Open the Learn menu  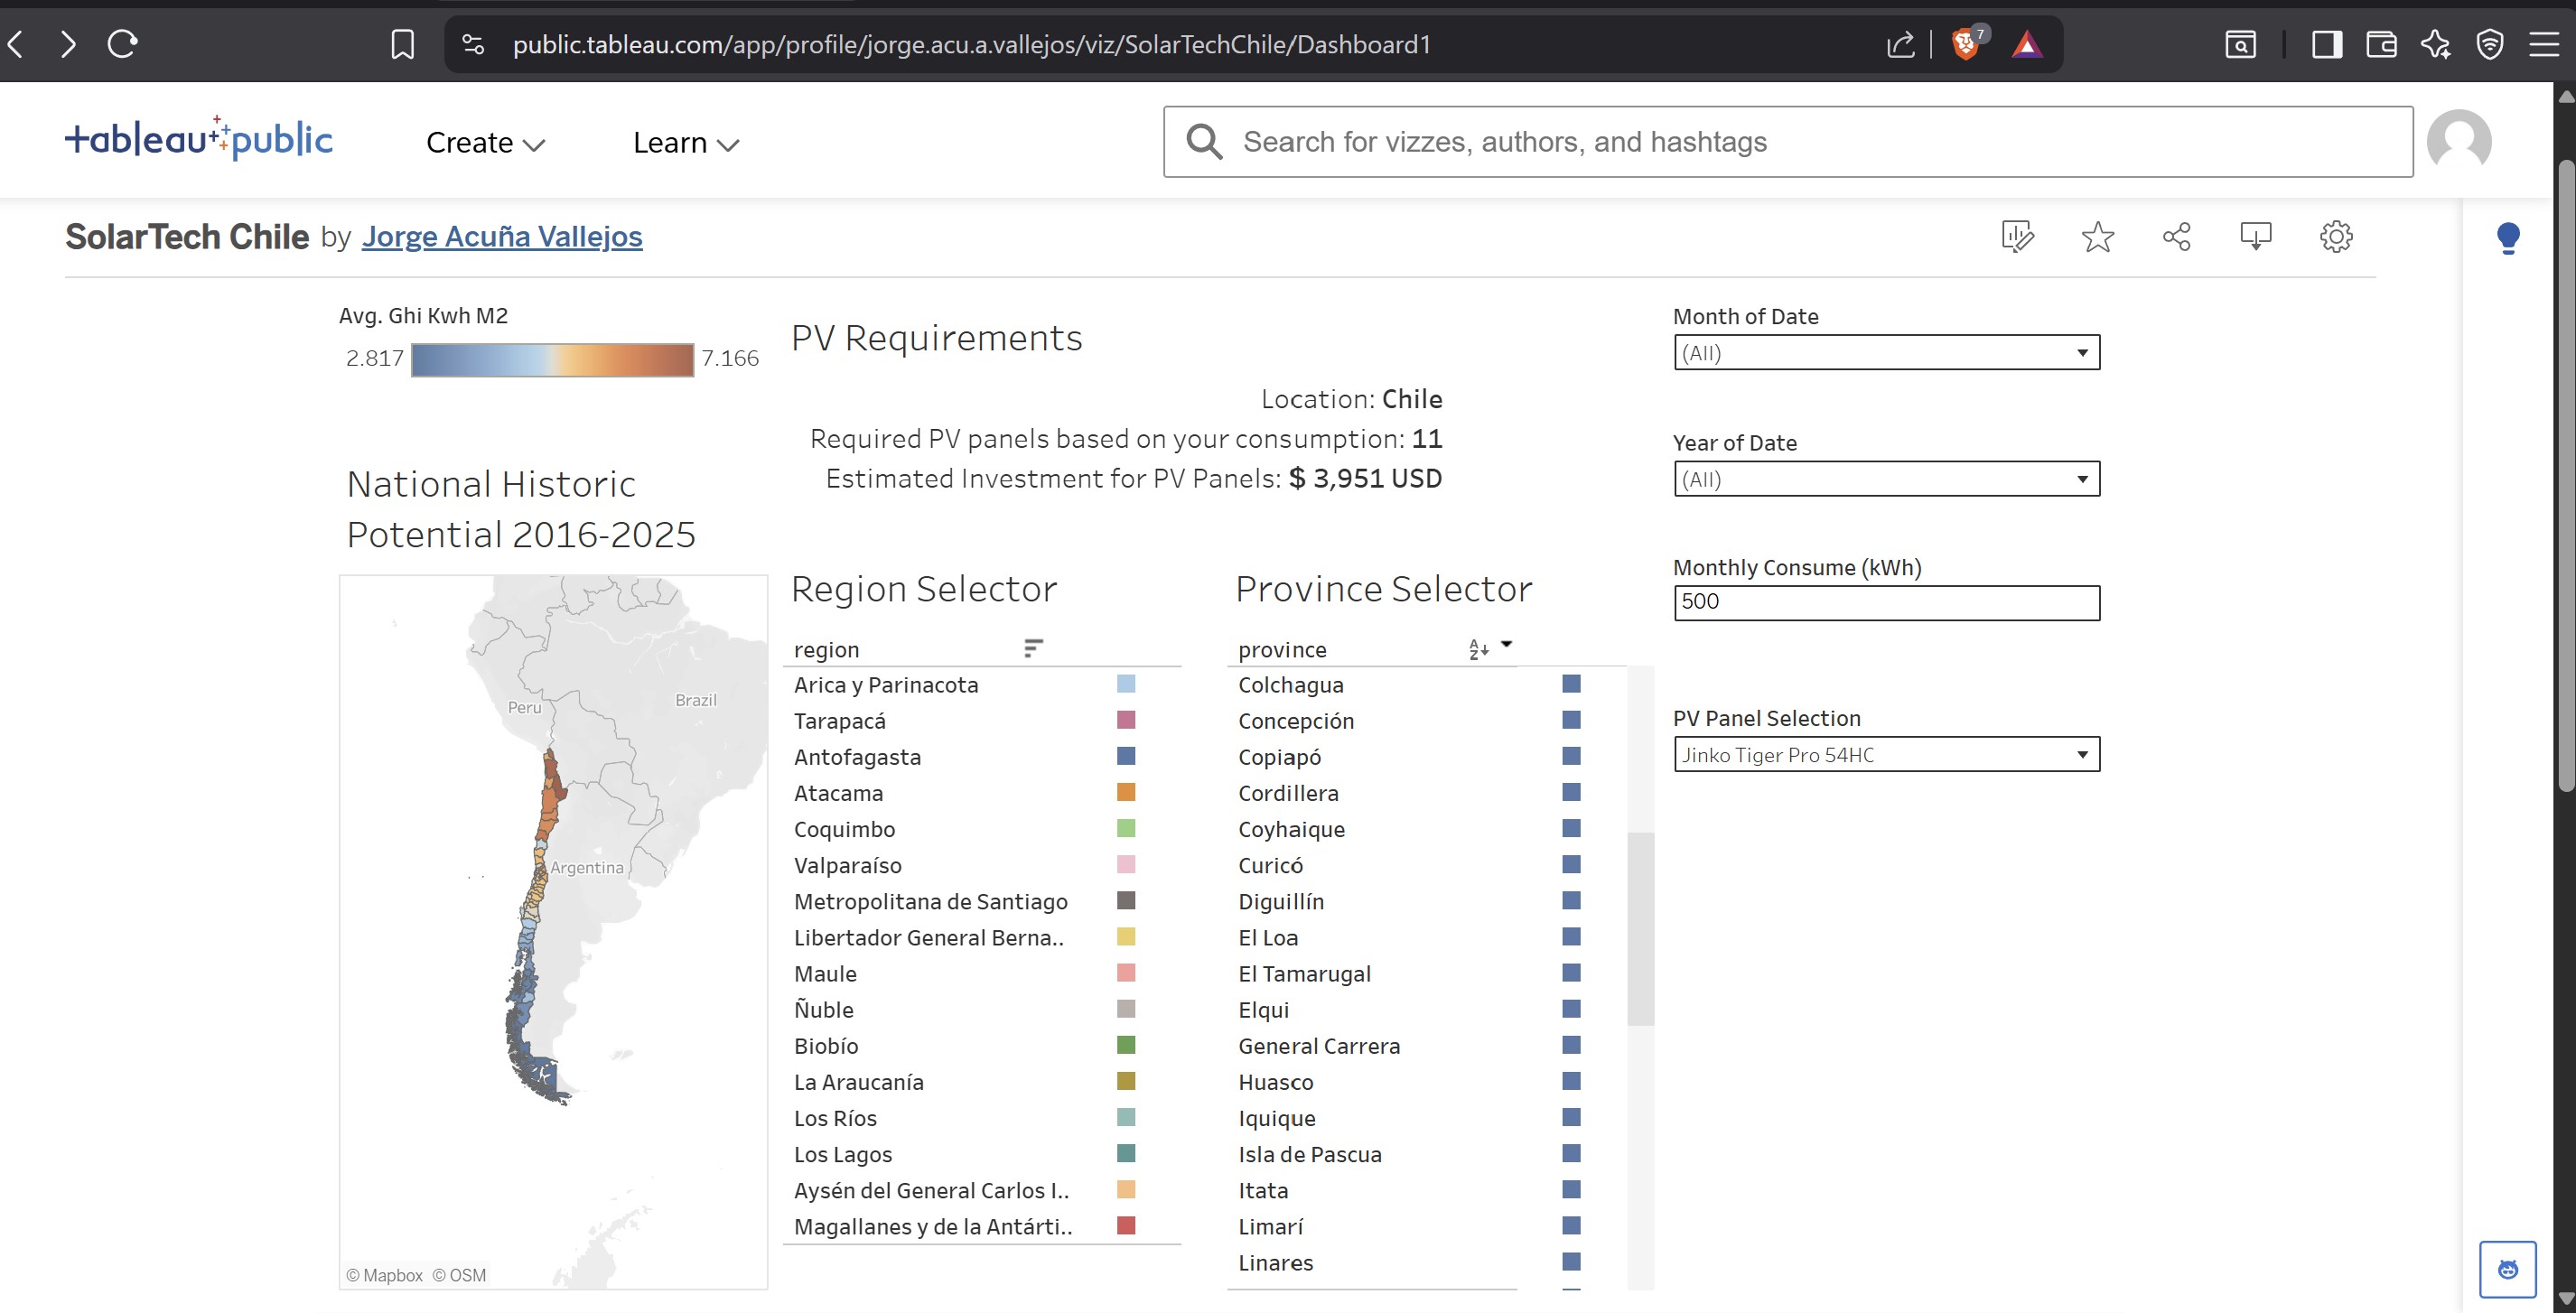click(685, 143)
